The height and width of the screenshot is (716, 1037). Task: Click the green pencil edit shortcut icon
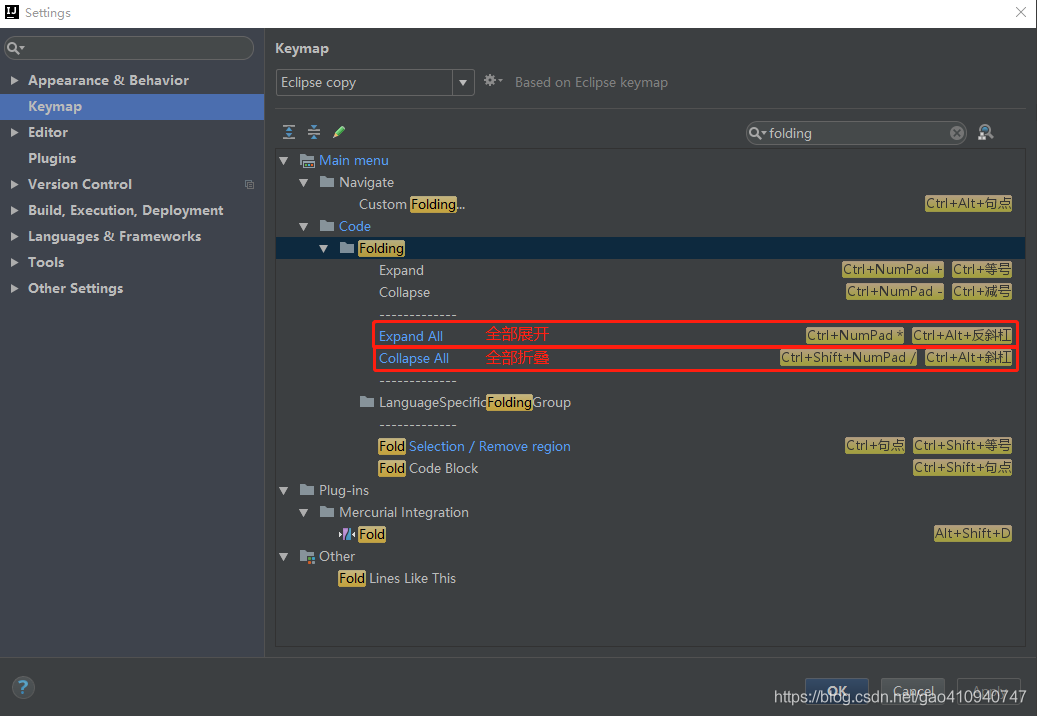pos(339,132)
